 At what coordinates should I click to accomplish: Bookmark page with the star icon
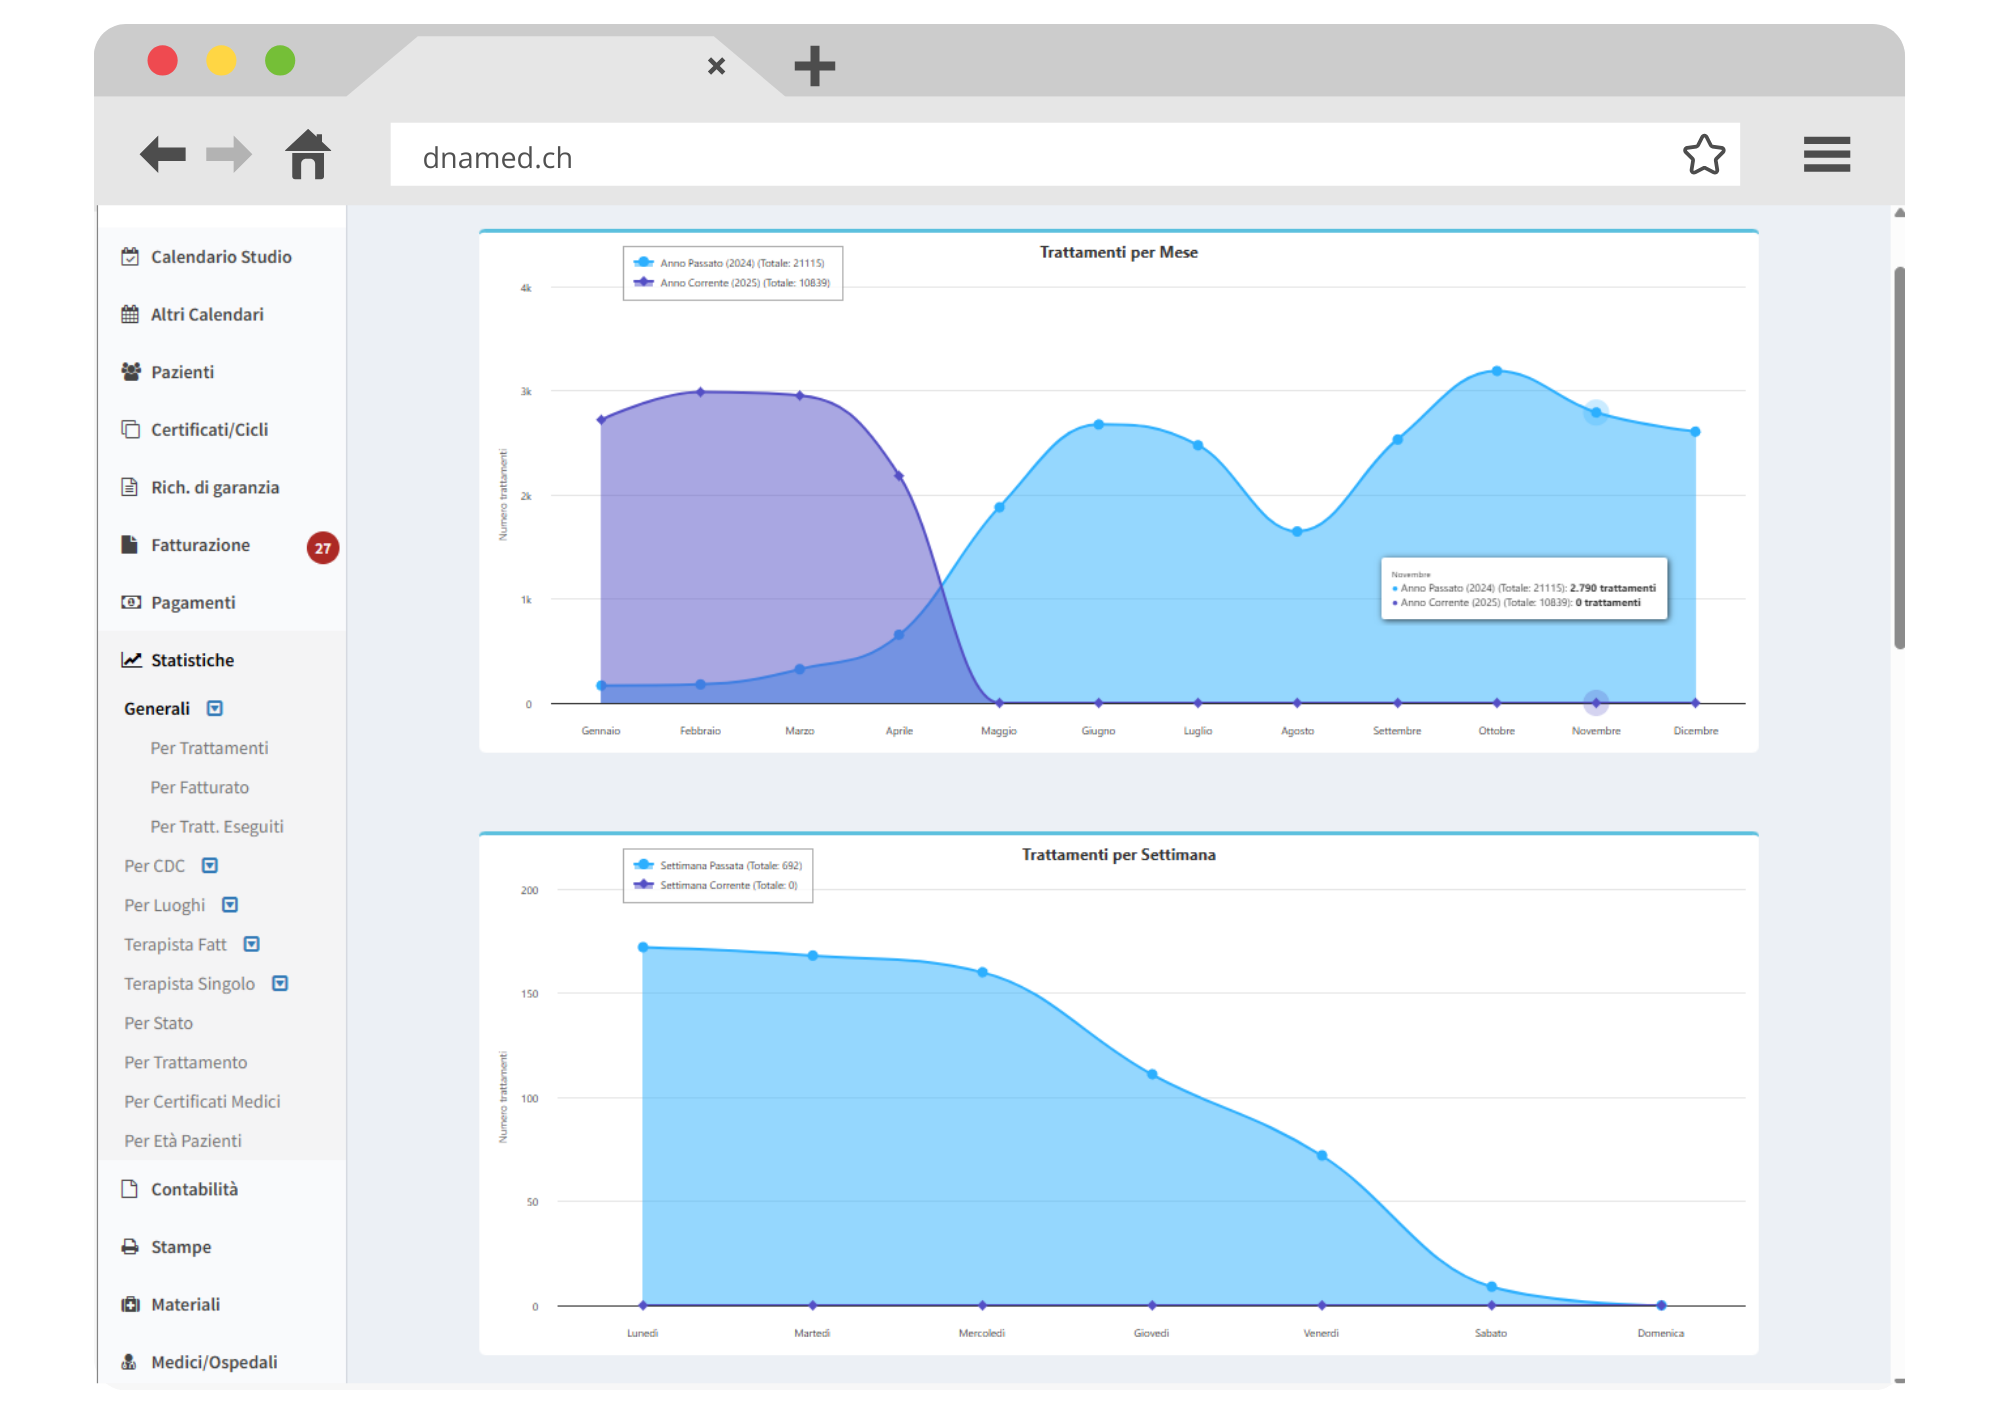tap(1703, 155)
